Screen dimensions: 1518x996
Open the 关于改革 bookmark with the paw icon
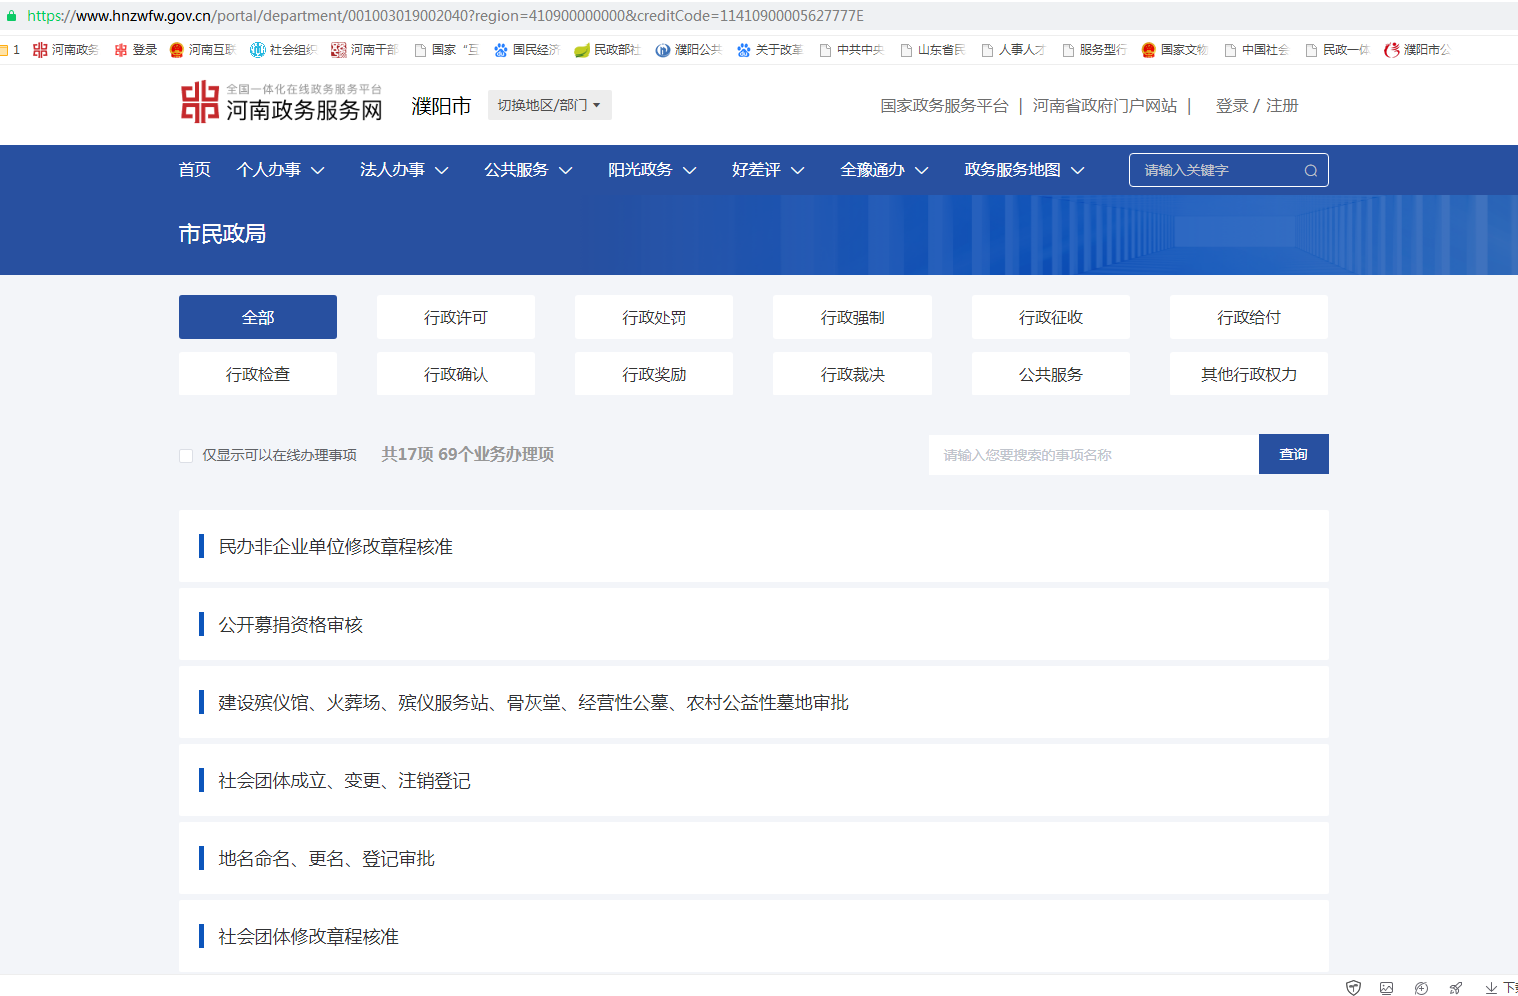pos(769,50)
